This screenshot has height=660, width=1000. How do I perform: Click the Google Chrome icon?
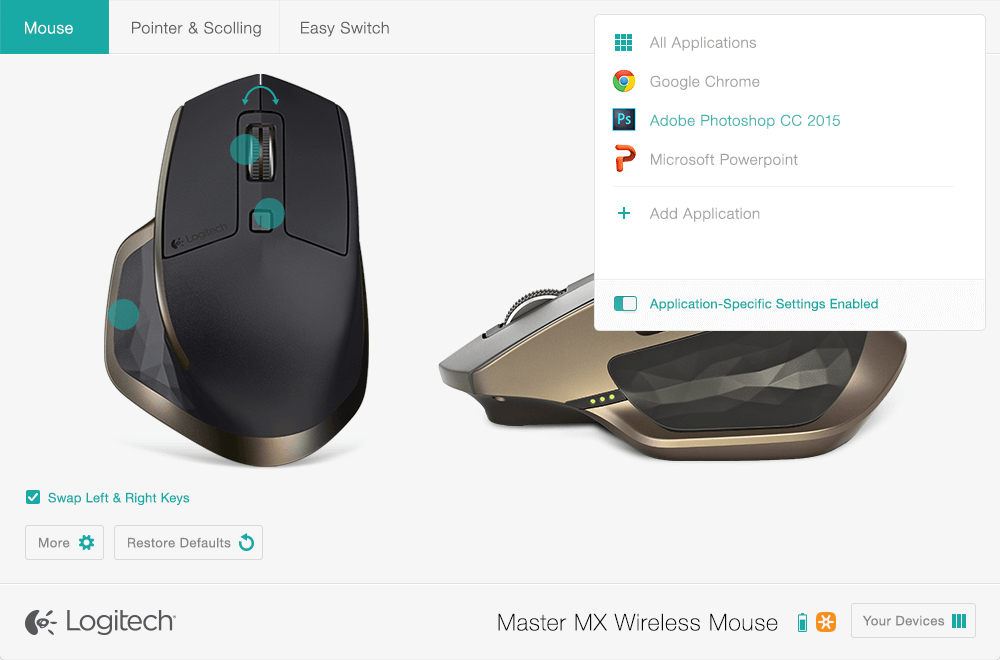[624, 82]
